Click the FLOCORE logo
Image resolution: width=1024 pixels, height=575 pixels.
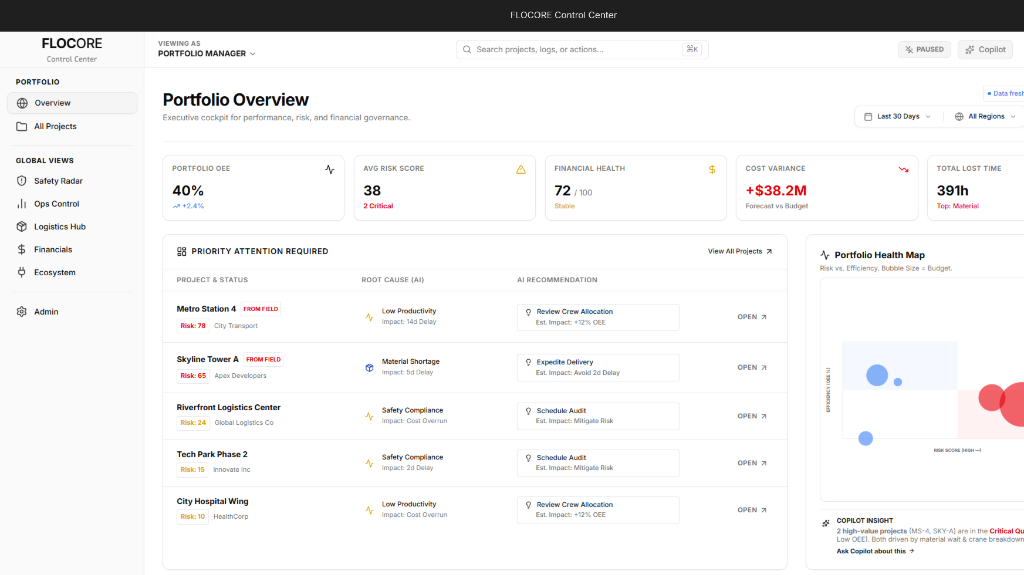click(72, 44)
